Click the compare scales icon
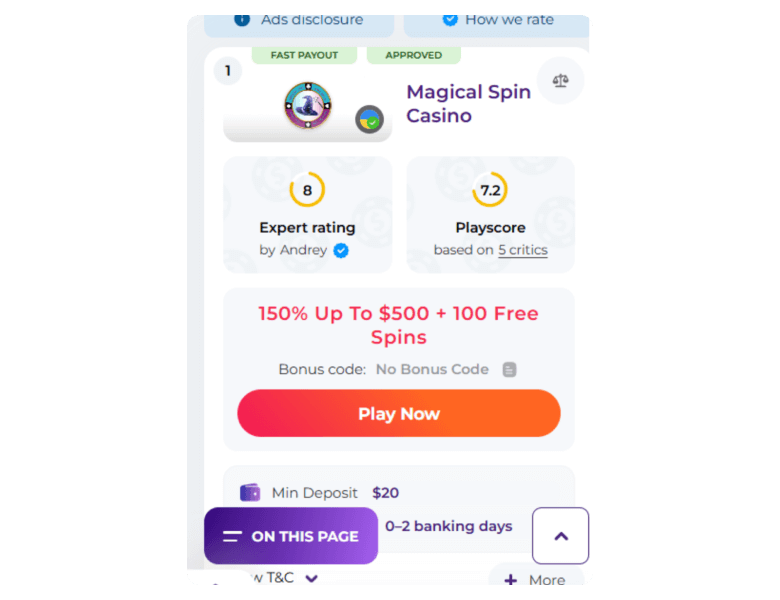 561,81
